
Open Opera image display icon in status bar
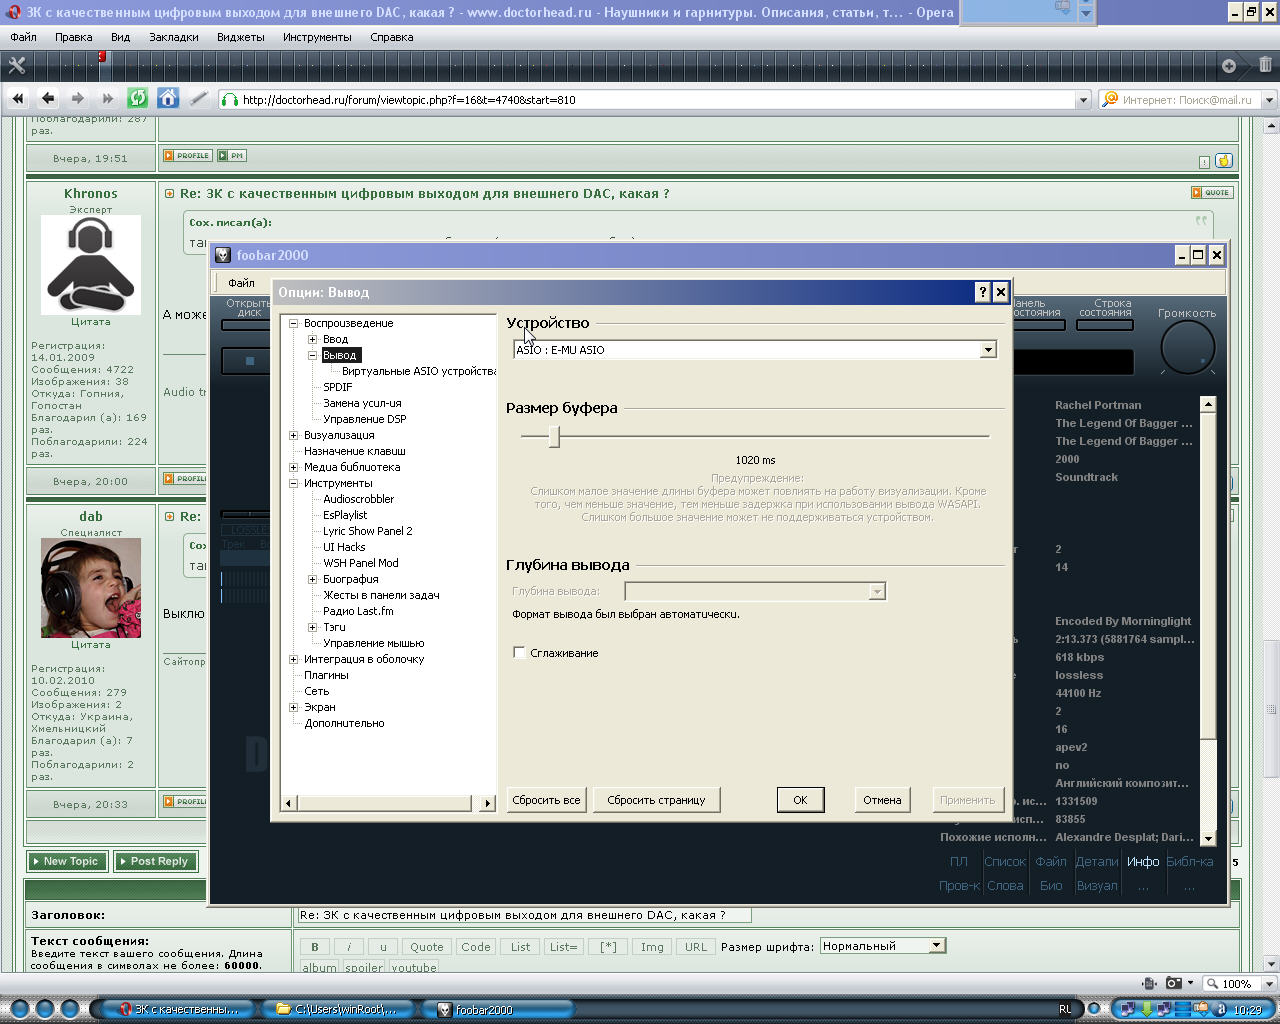pyautogui.click(x=1174, y=983)
